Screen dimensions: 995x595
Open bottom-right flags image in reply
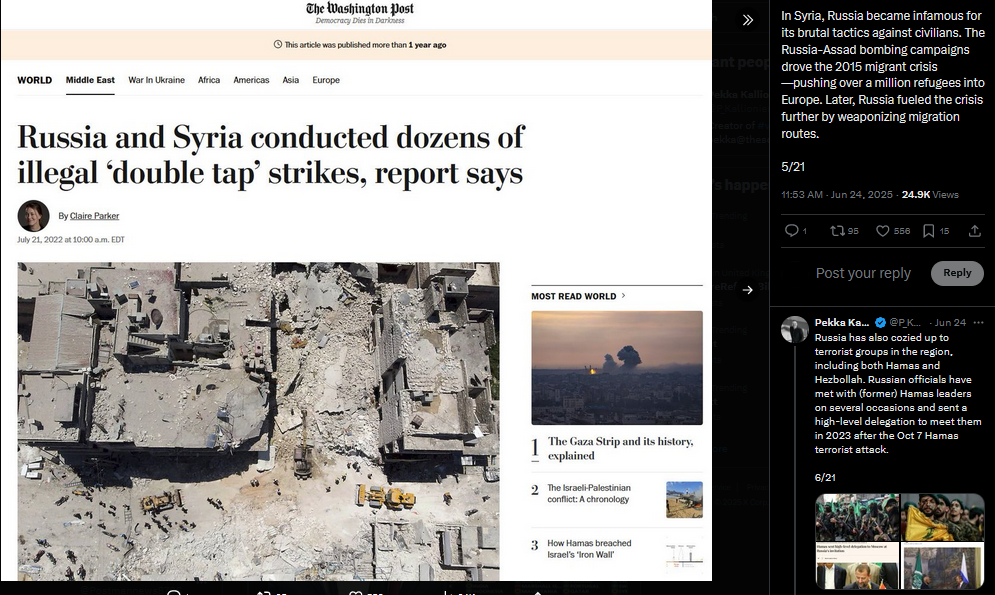[942, 565]
